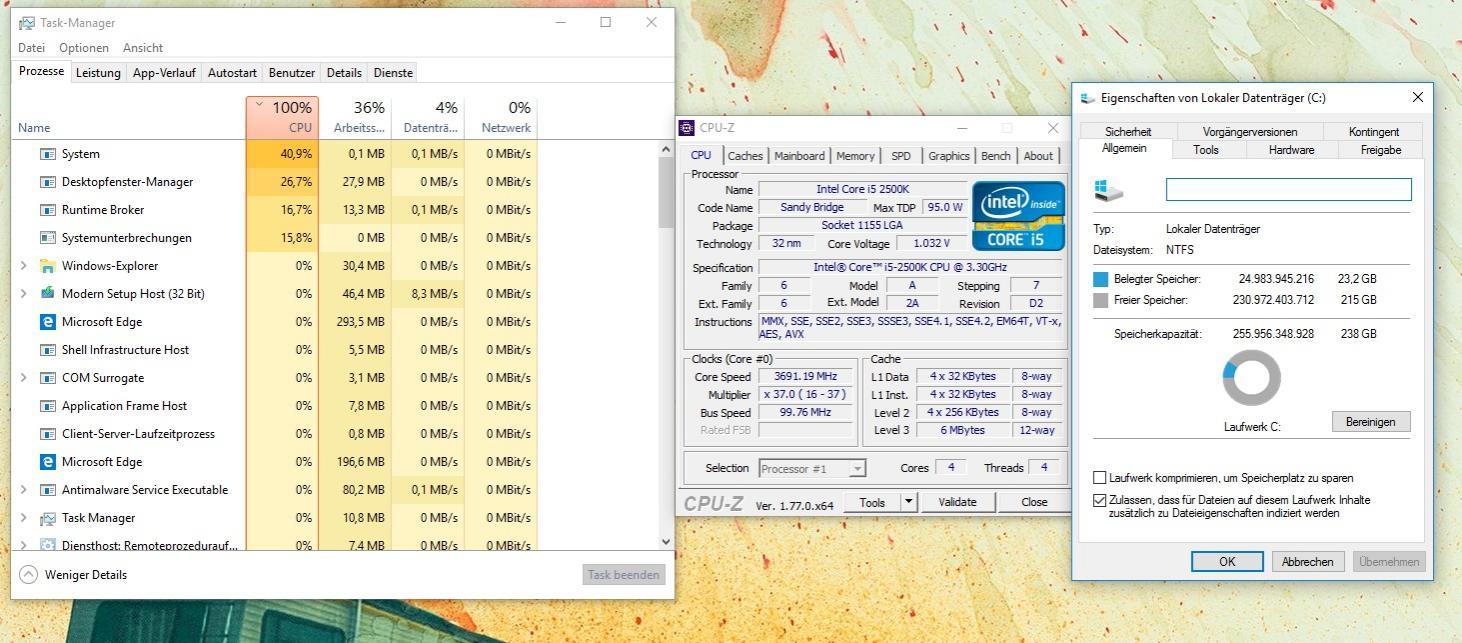
Task: Expand the Task Manager process row
Action: (x=24, y=518)
